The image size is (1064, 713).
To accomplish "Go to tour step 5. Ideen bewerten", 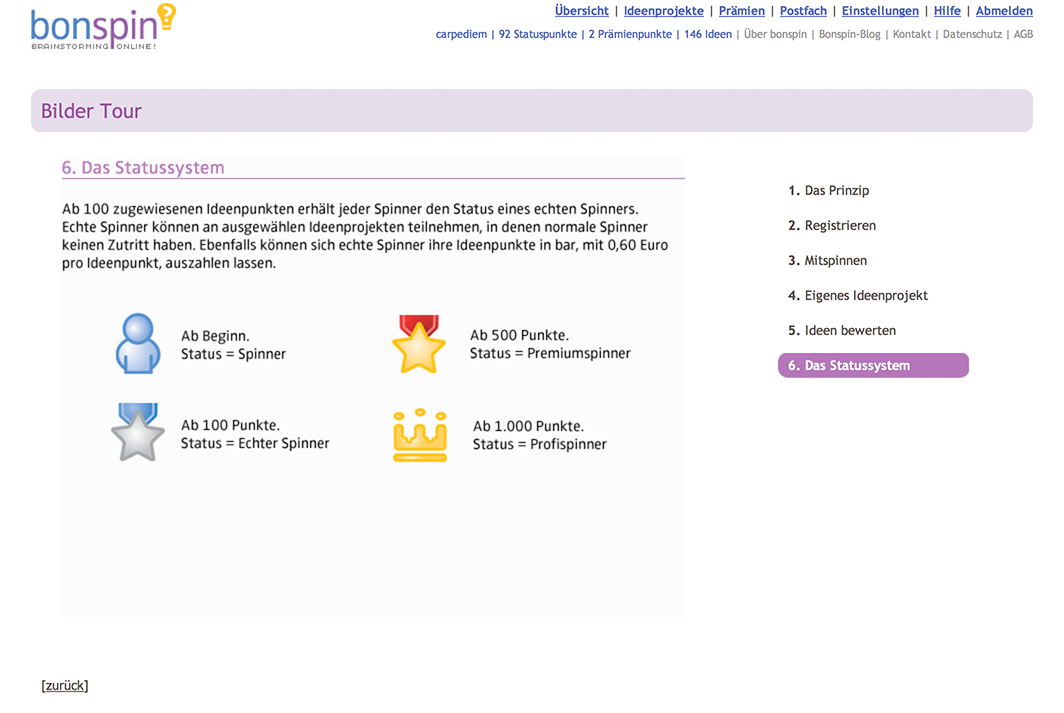I will click(x=841, y=331).
